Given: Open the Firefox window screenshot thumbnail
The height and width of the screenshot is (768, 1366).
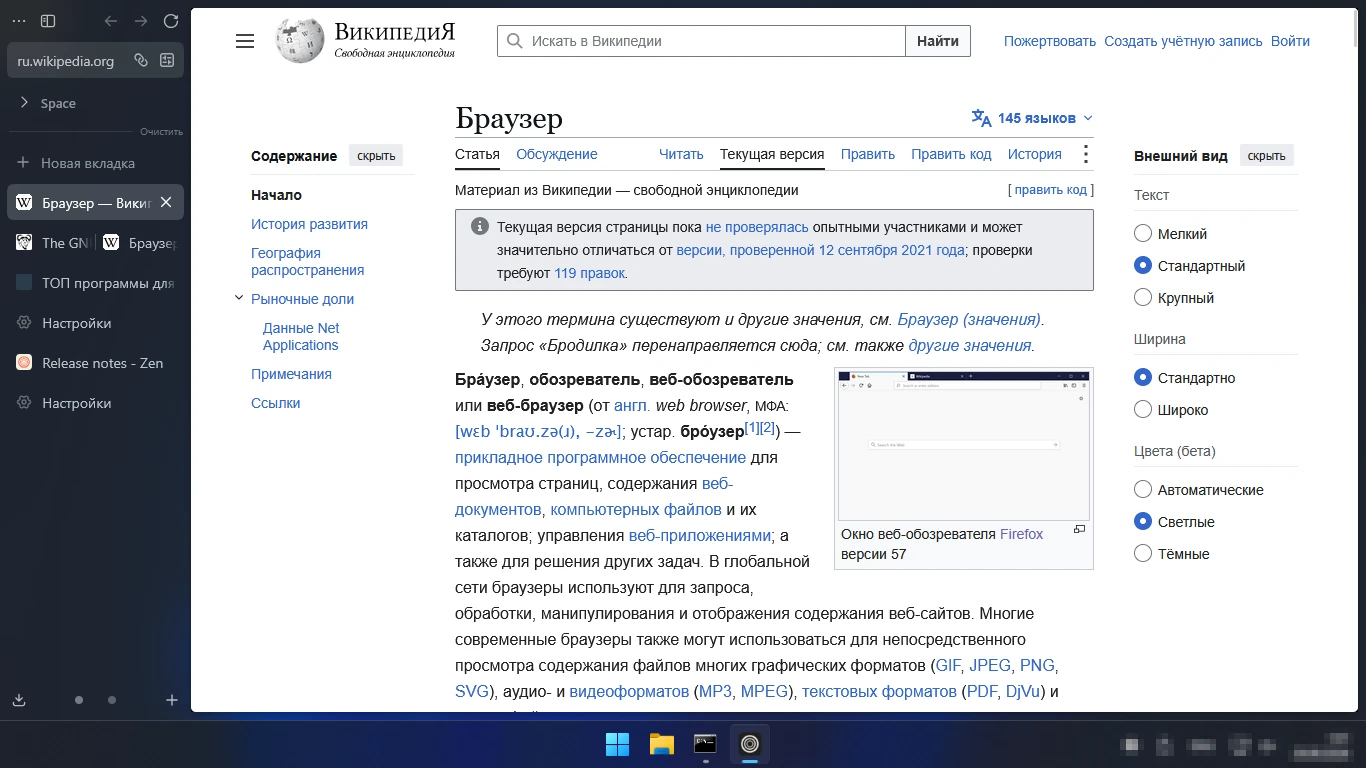Looking at the screenshot, I should (x=963, y=444).
